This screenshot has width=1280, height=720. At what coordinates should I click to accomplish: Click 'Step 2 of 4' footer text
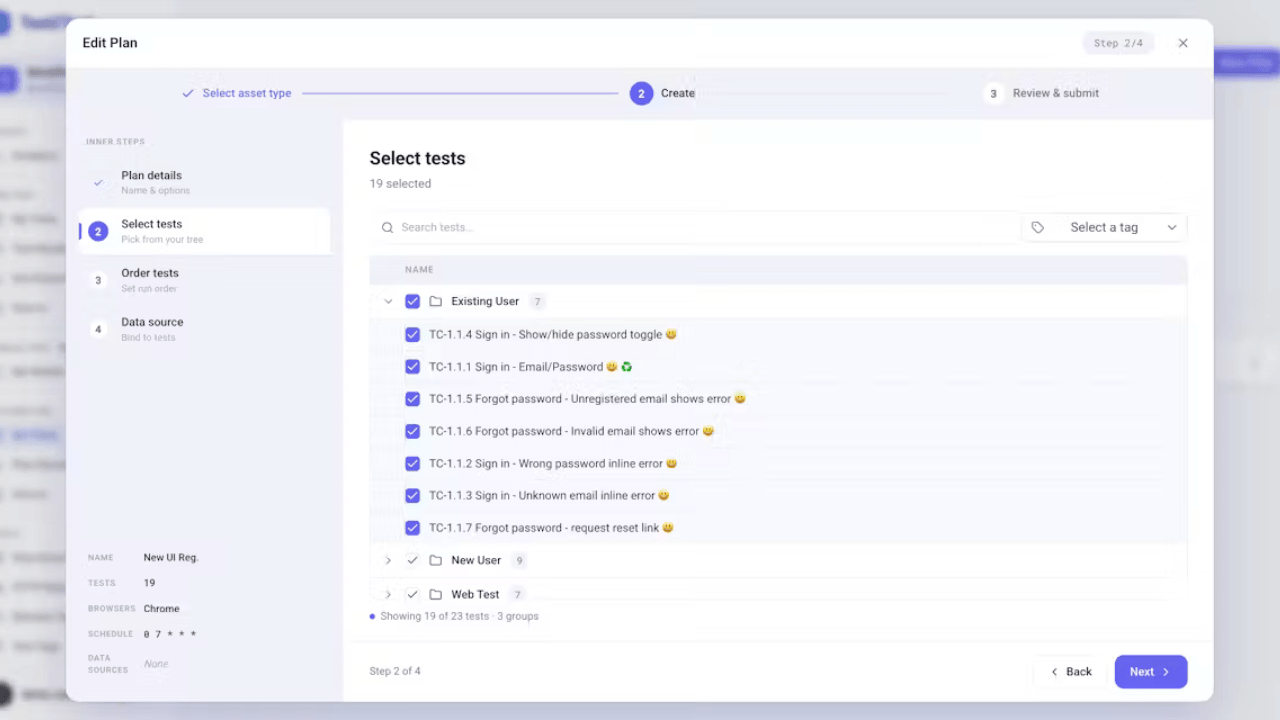tap(395, 671)
